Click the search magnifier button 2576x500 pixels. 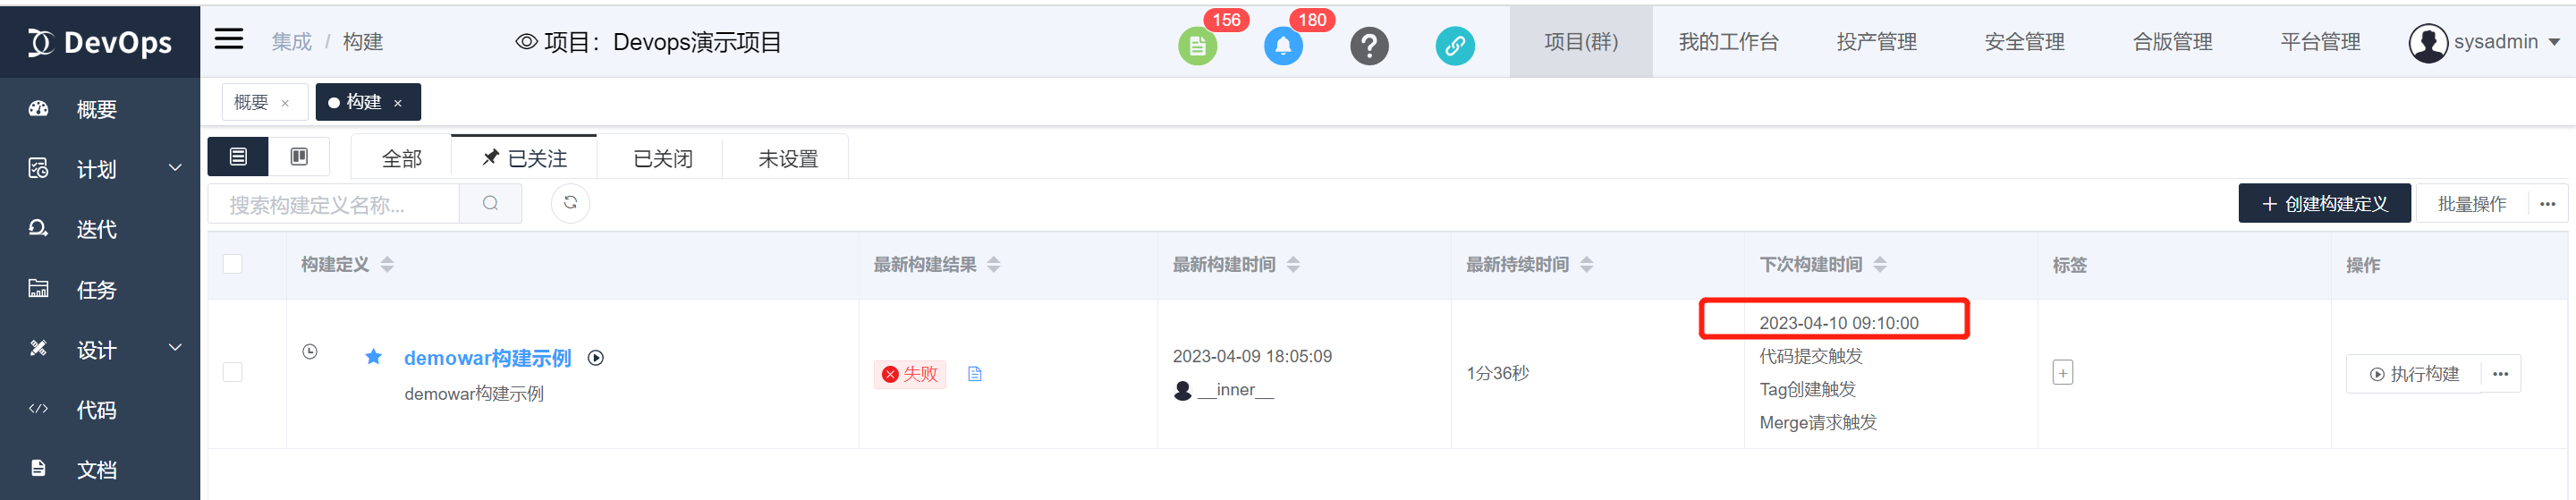490,204
